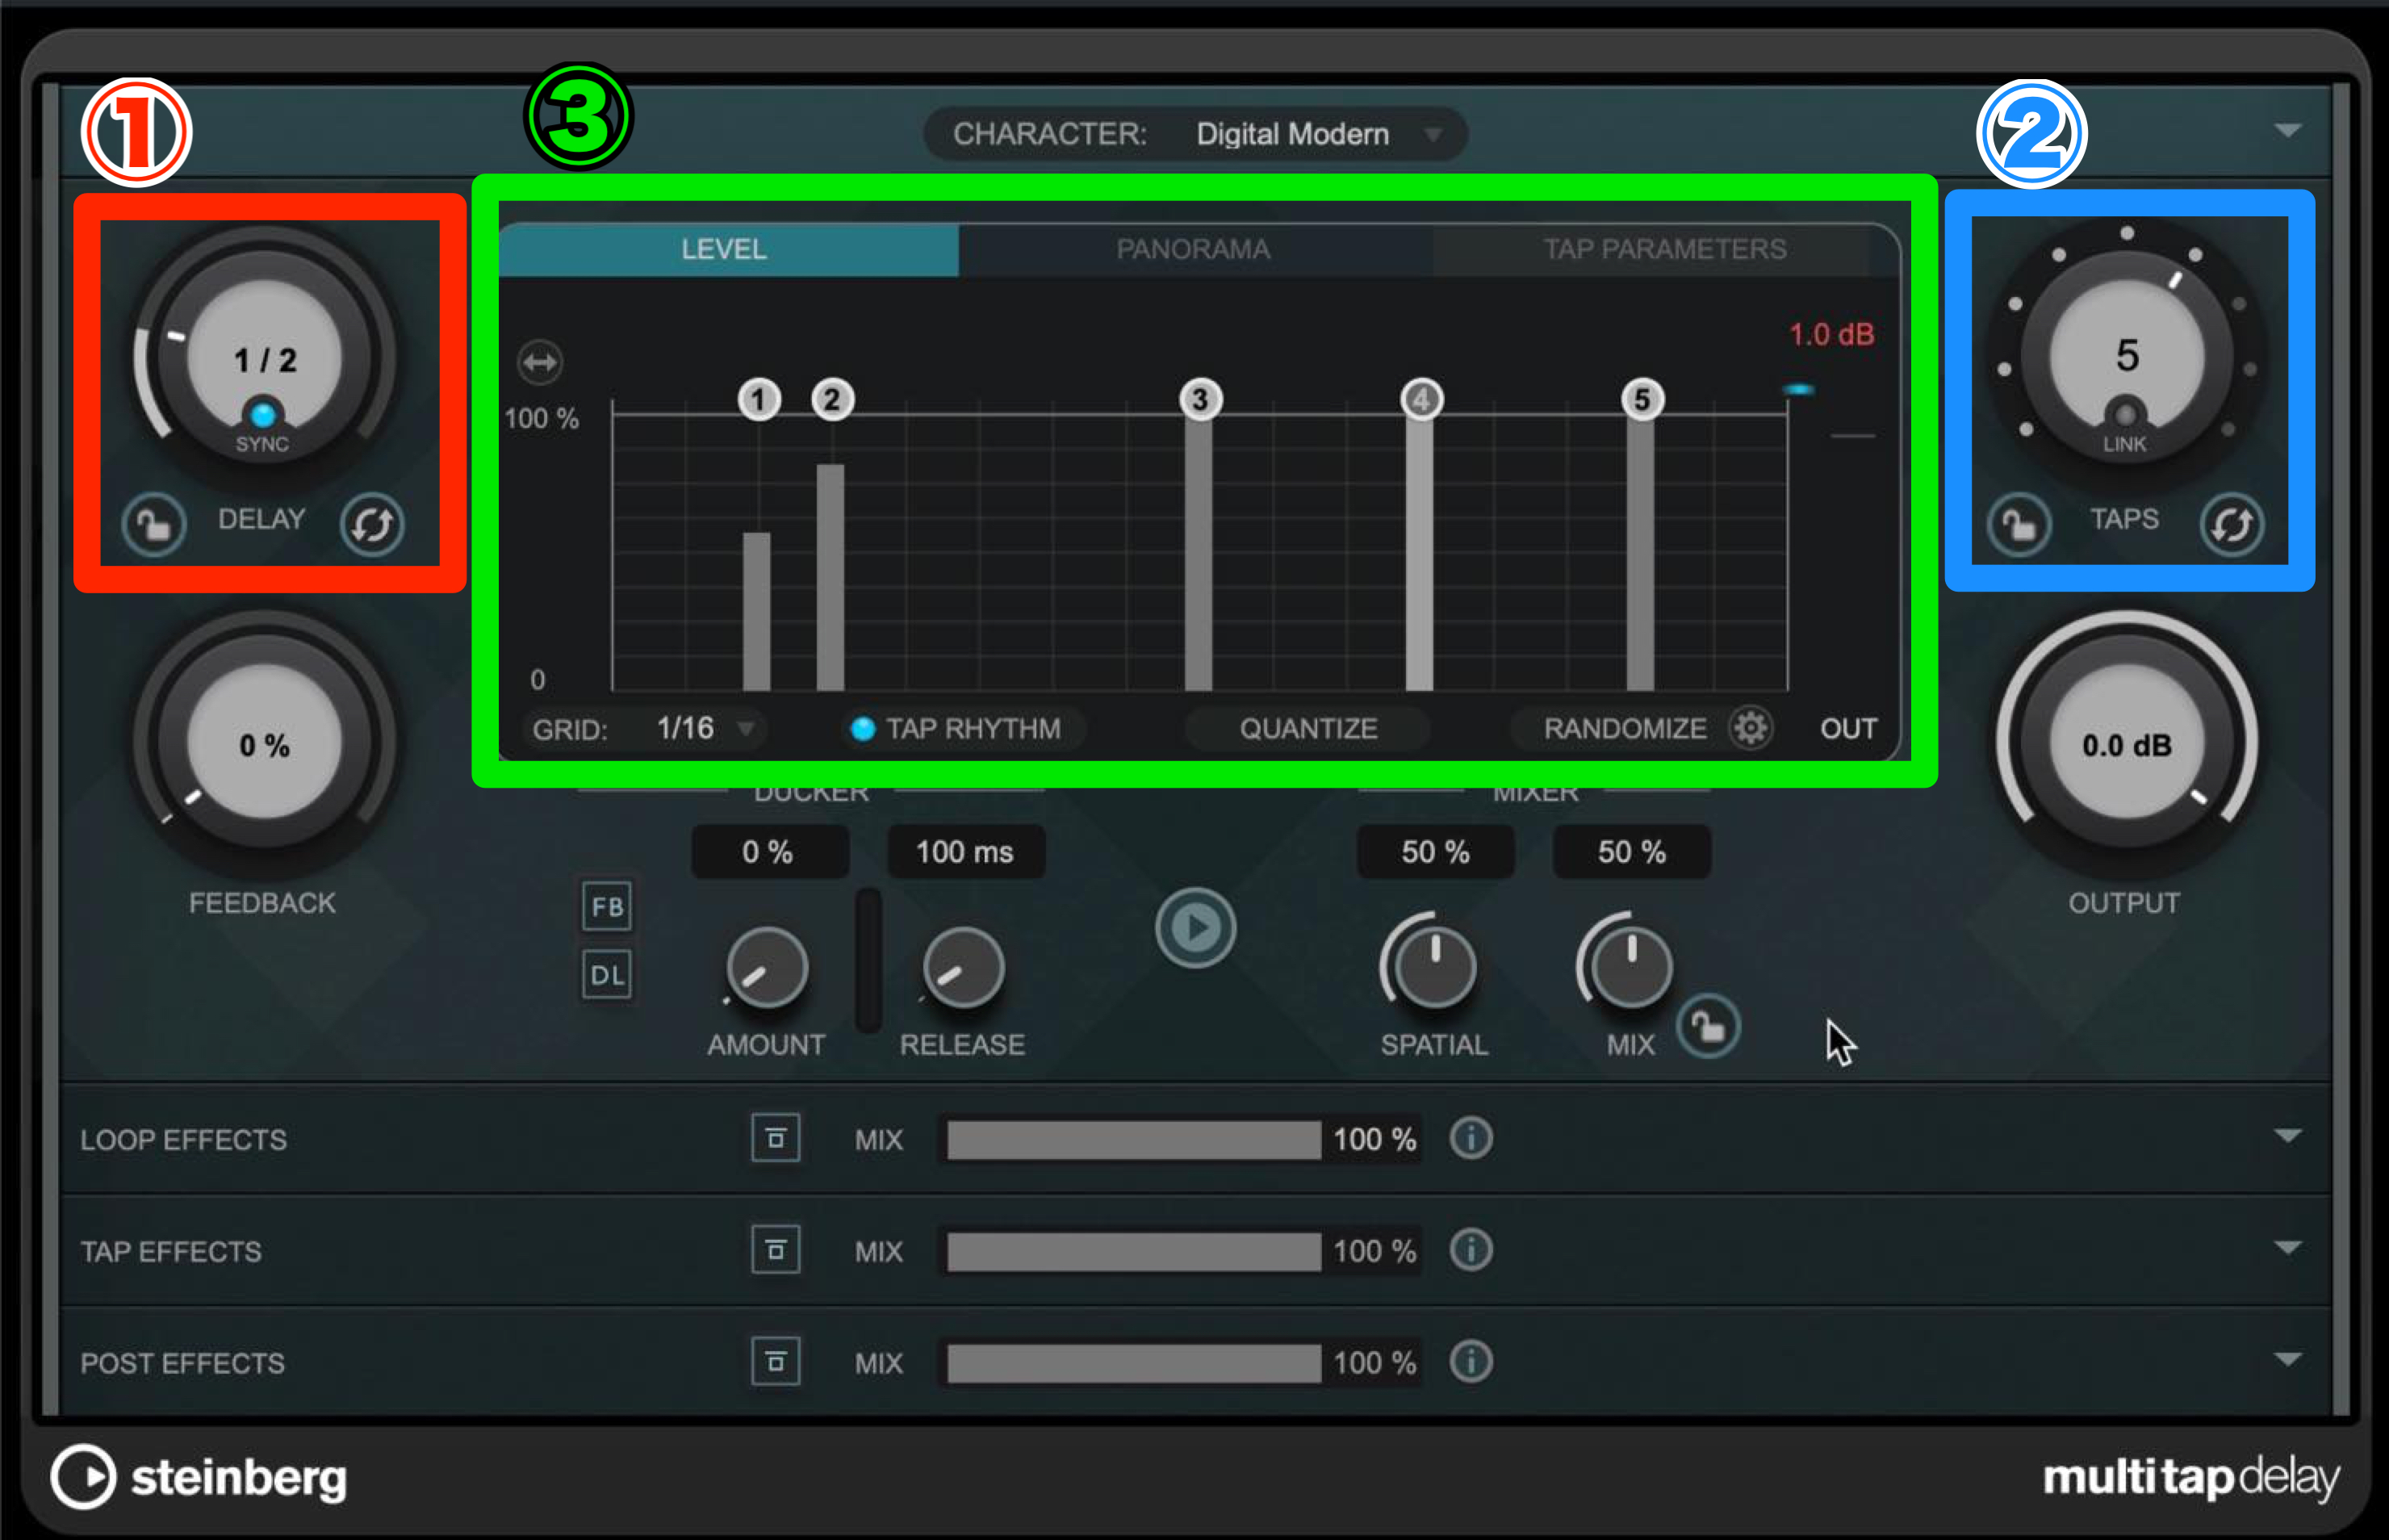The image size is (2389, 1540).
Task: Toggle the FB ducker button
Action: 607,907
